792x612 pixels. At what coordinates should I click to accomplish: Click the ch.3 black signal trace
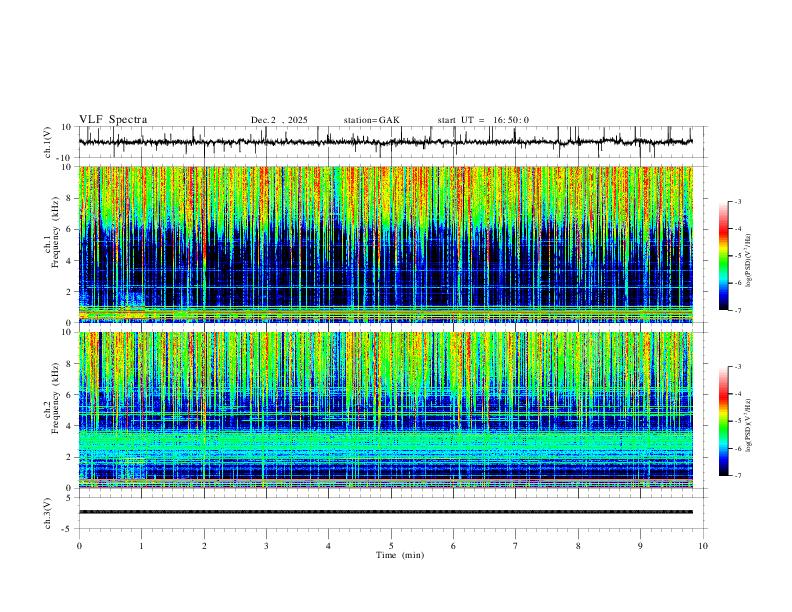click(x=386, y=512)
